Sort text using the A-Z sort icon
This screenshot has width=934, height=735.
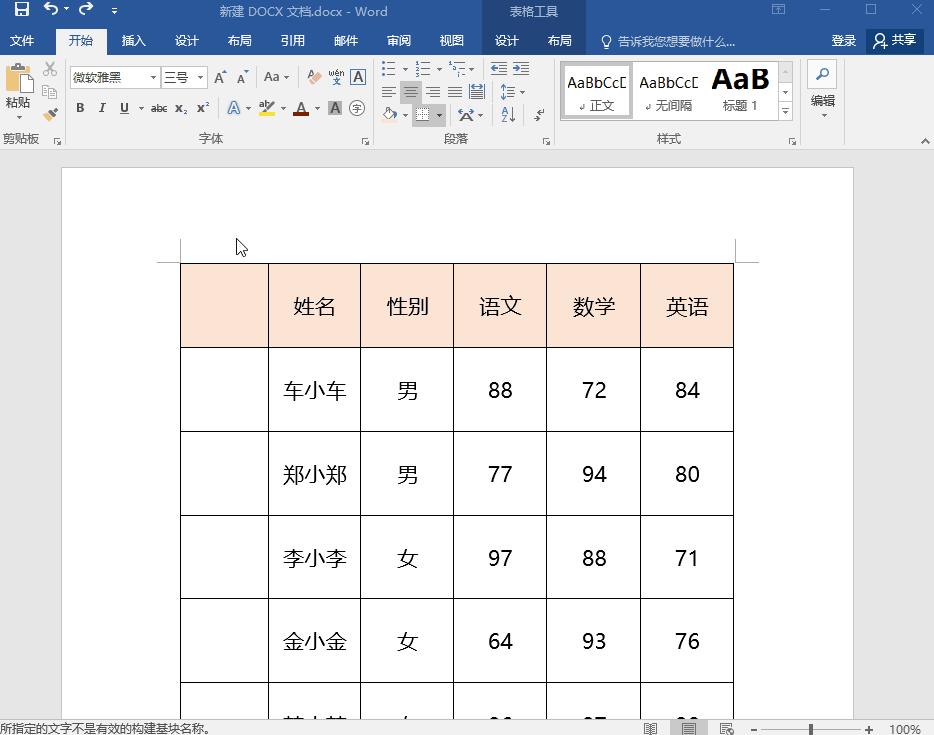point(508,114)
